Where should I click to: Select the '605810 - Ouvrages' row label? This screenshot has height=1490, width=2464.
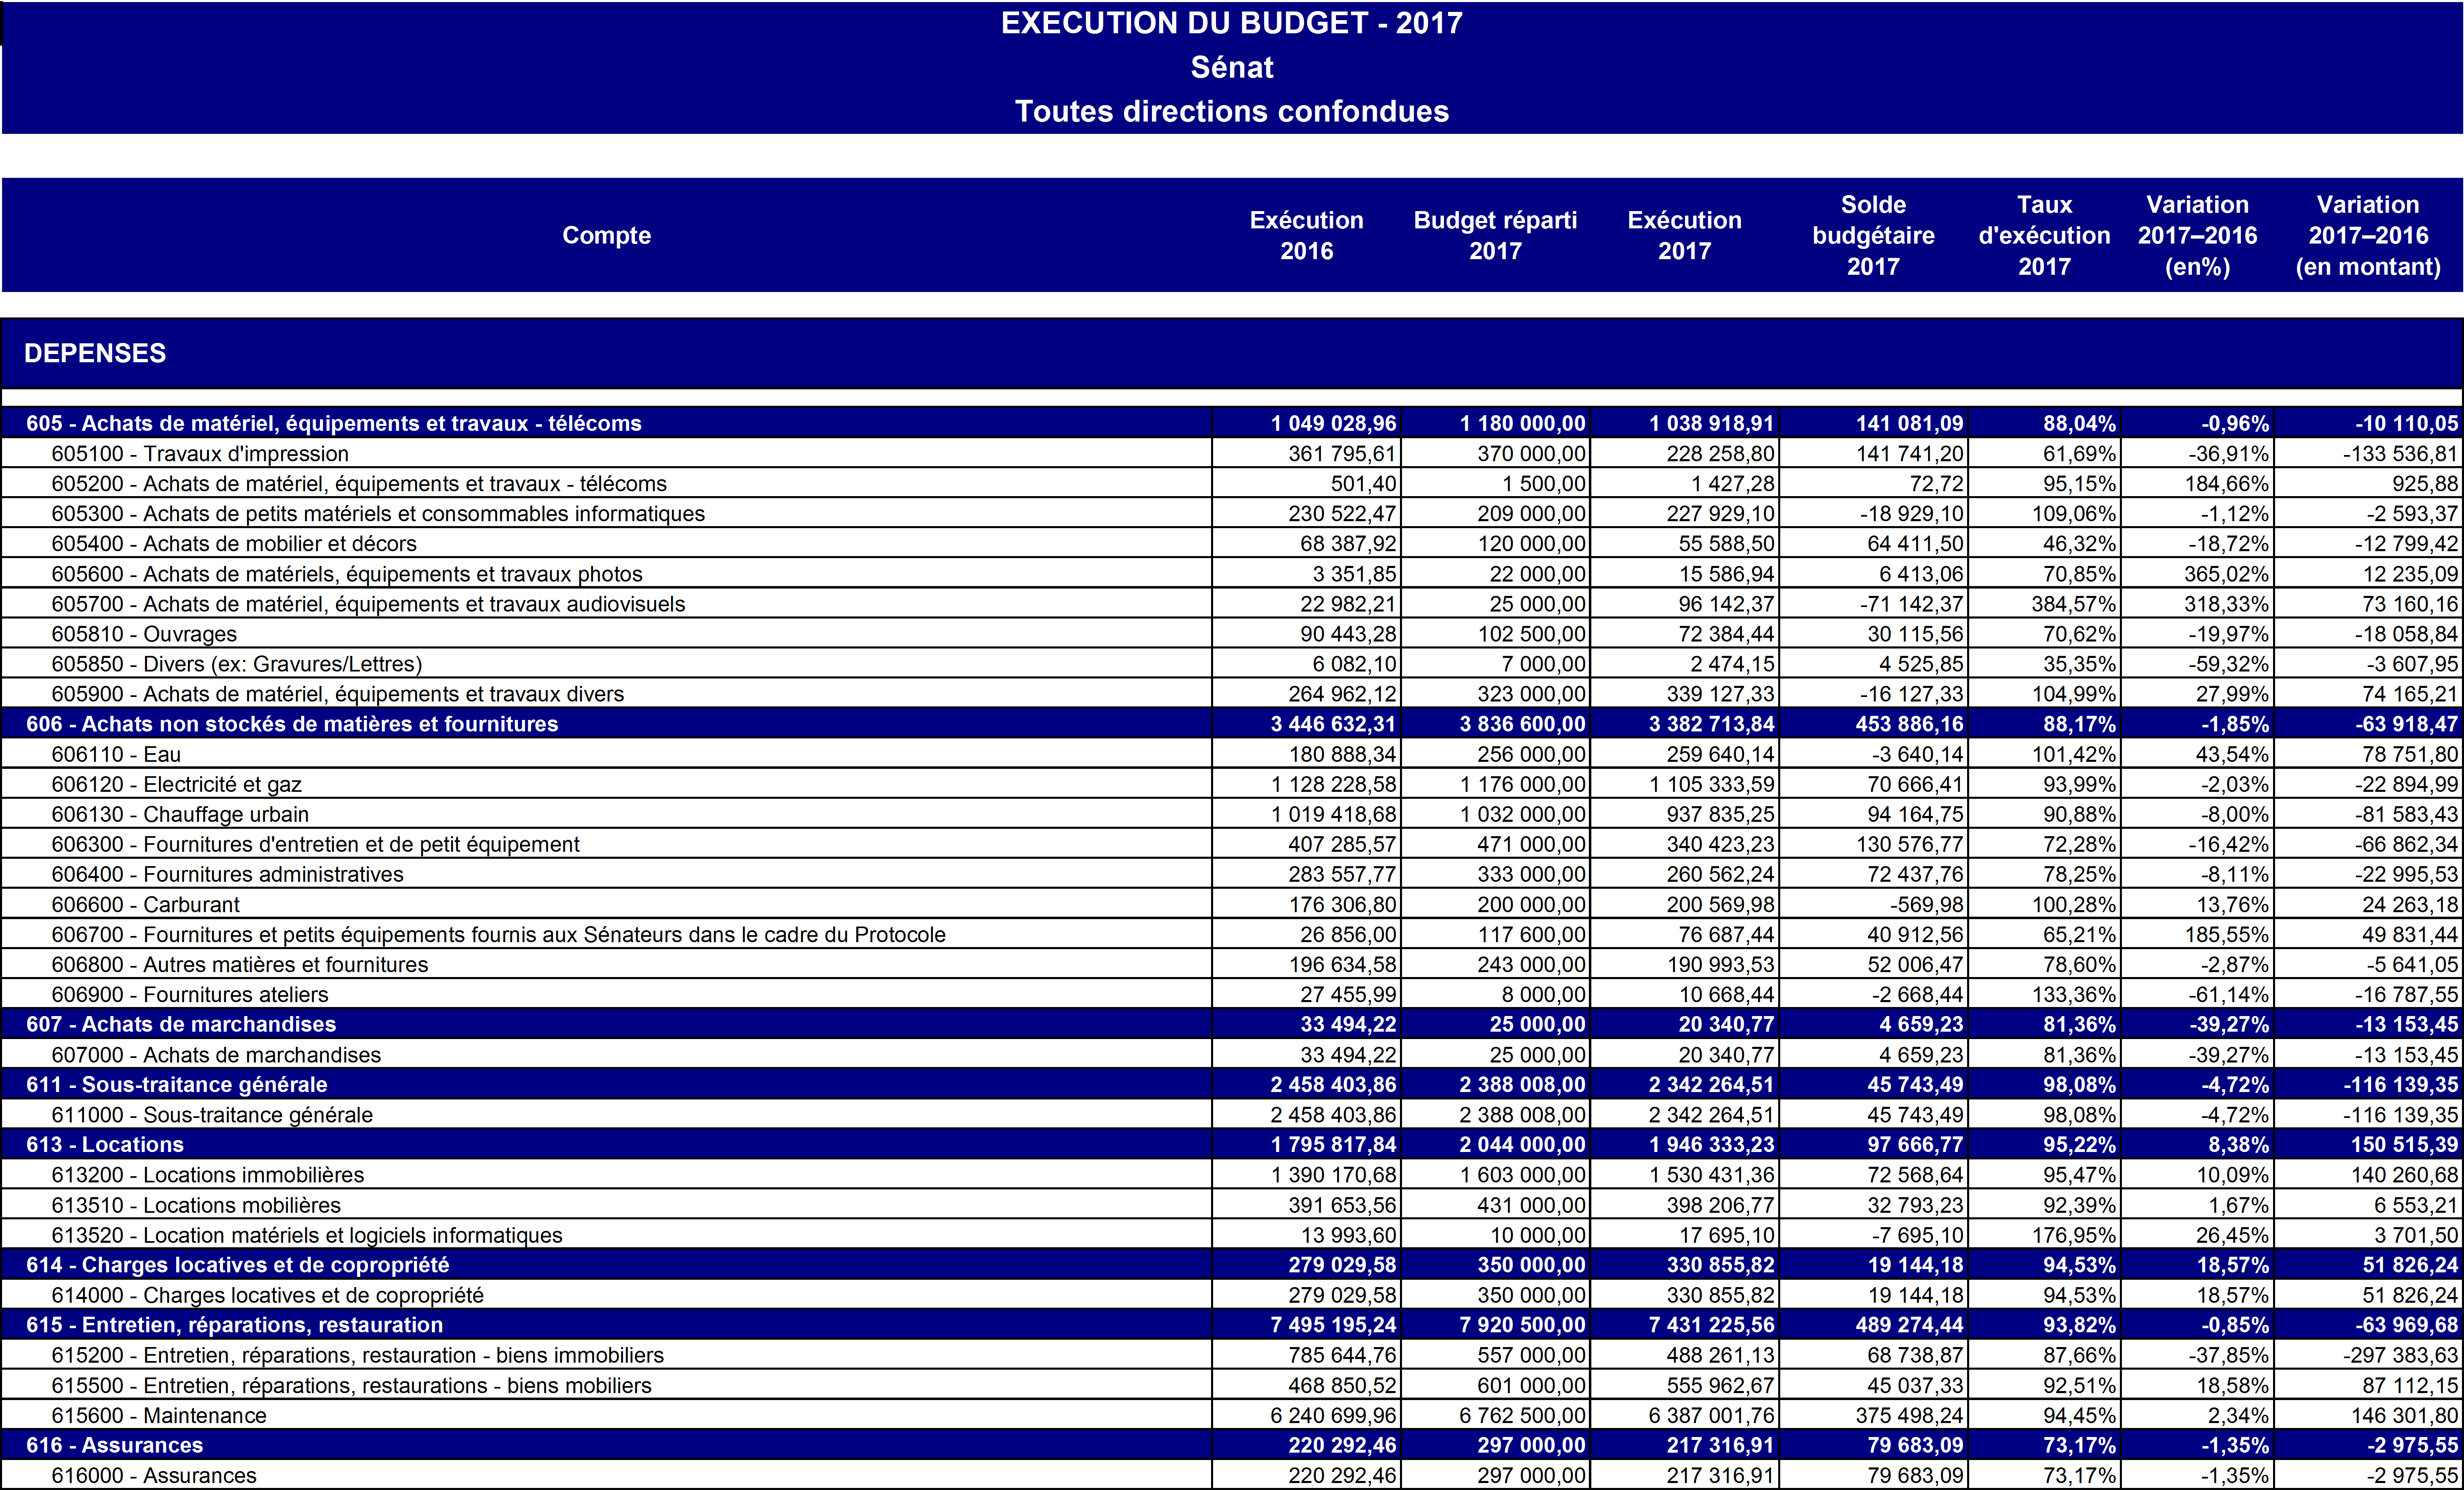click(x=144, y=634)
